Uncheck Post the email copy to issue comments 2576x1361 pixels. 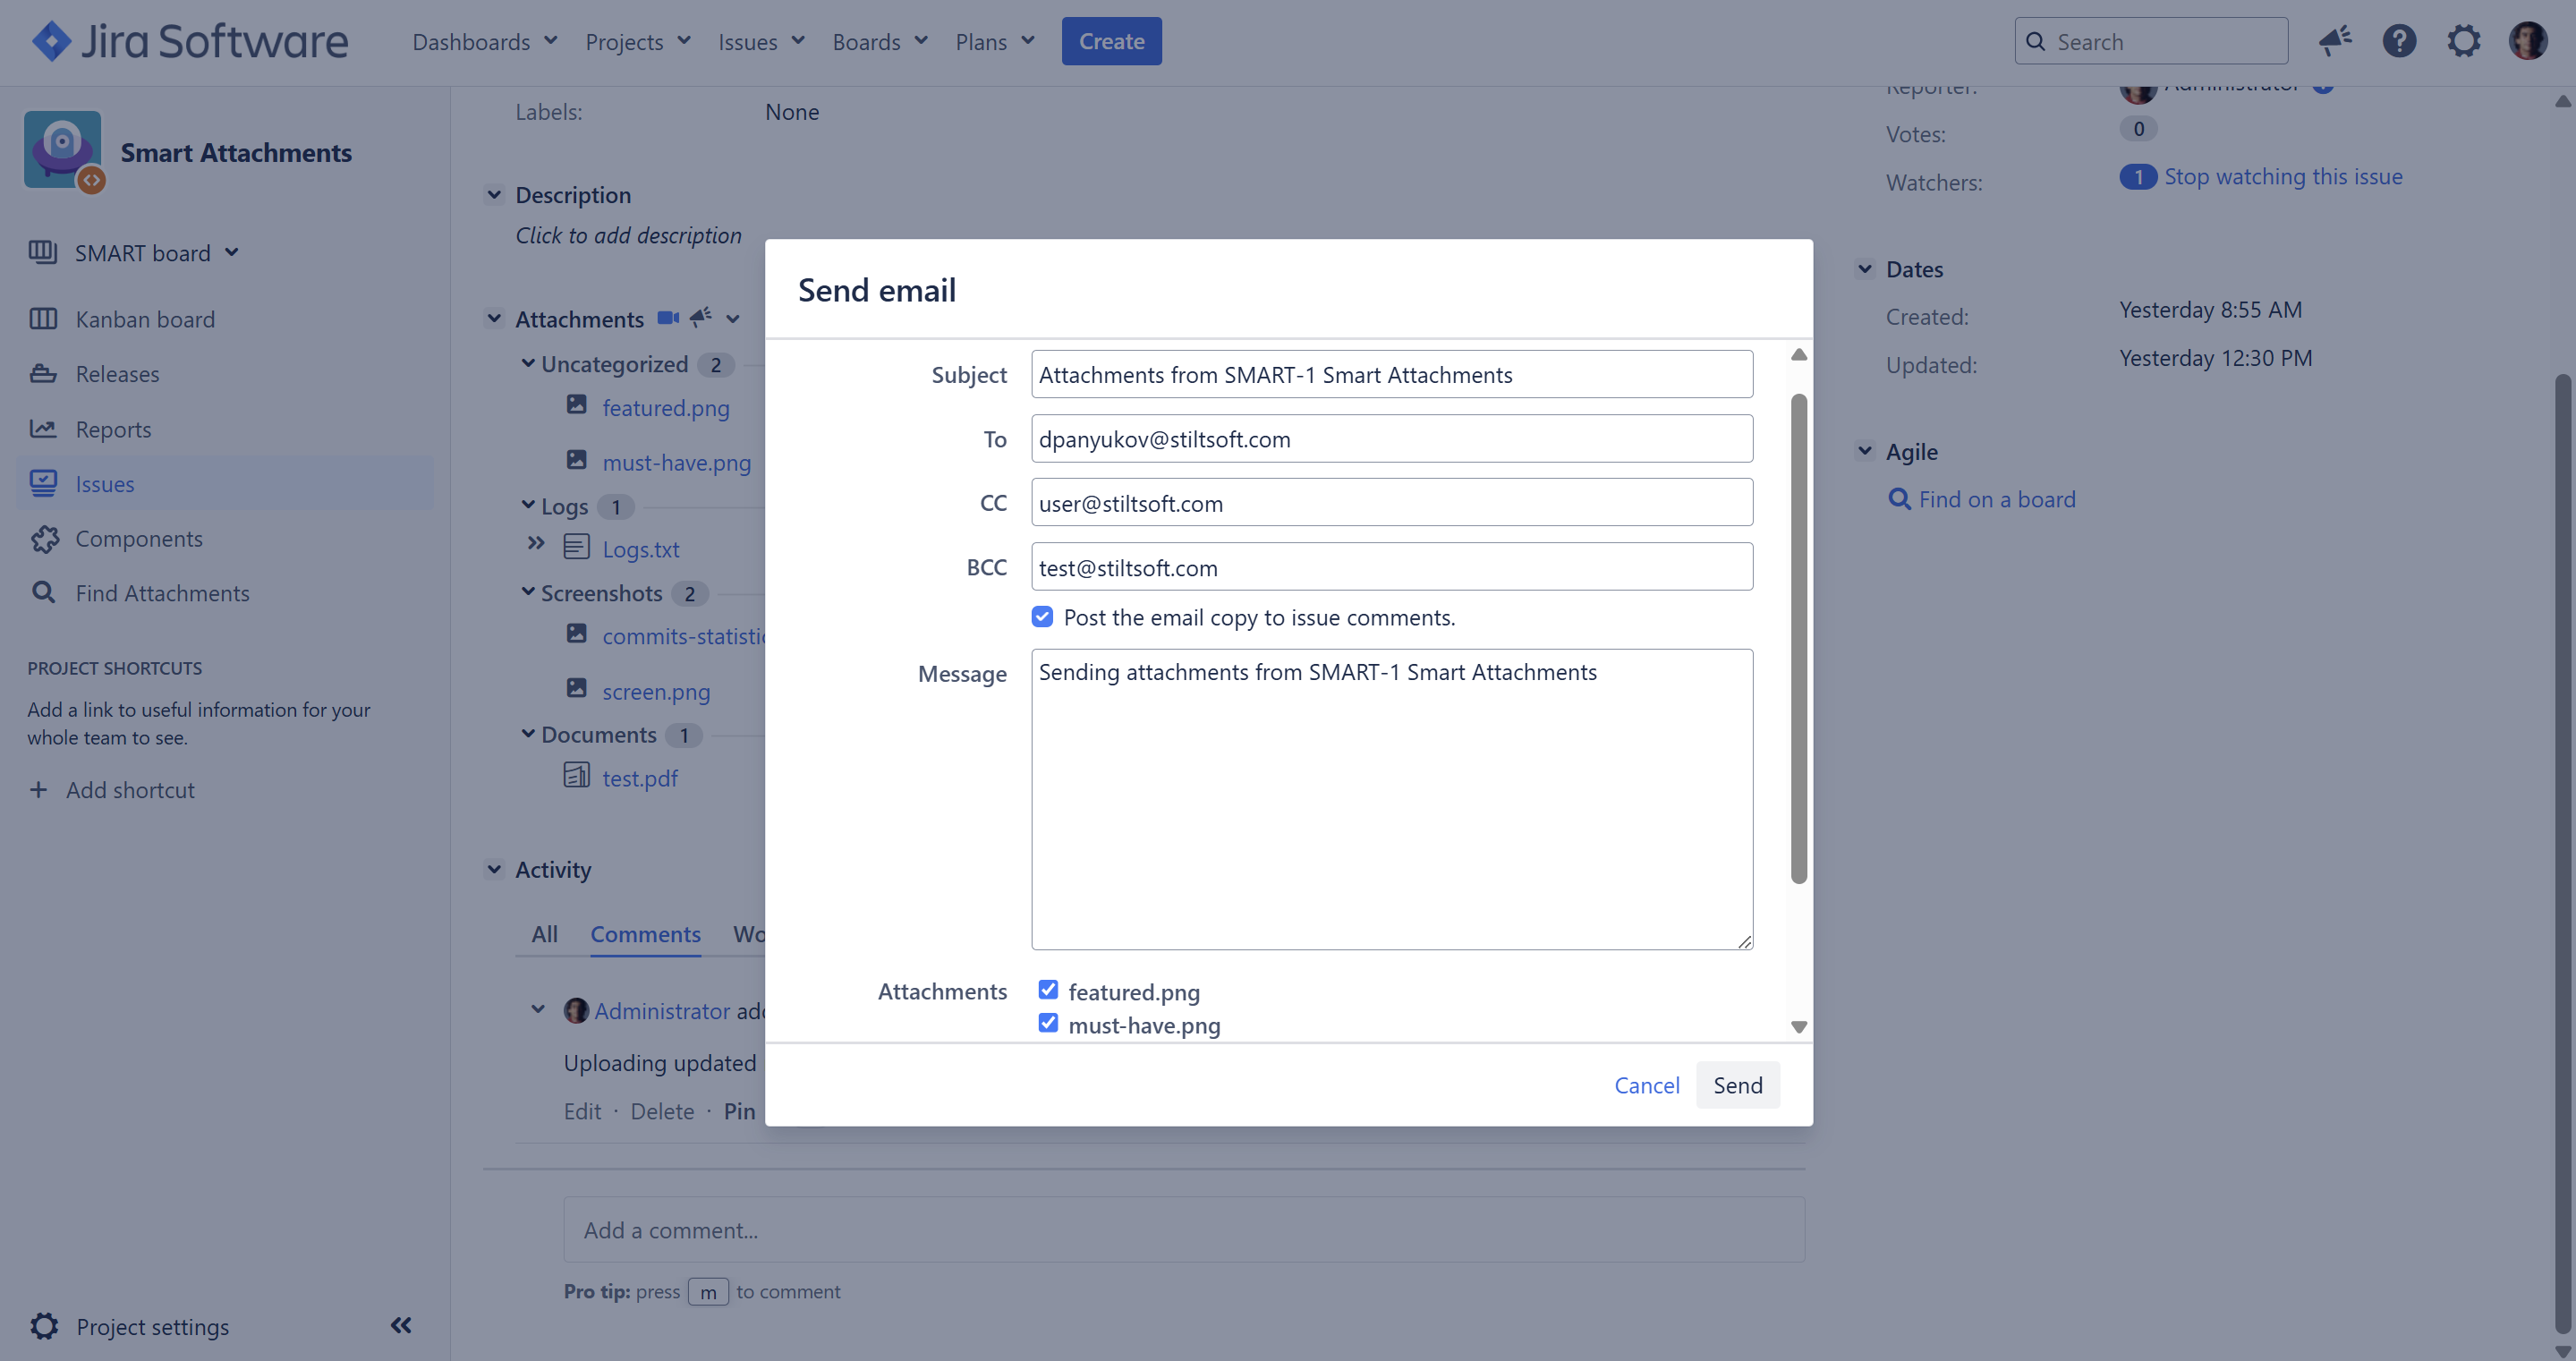point(1042,616)
